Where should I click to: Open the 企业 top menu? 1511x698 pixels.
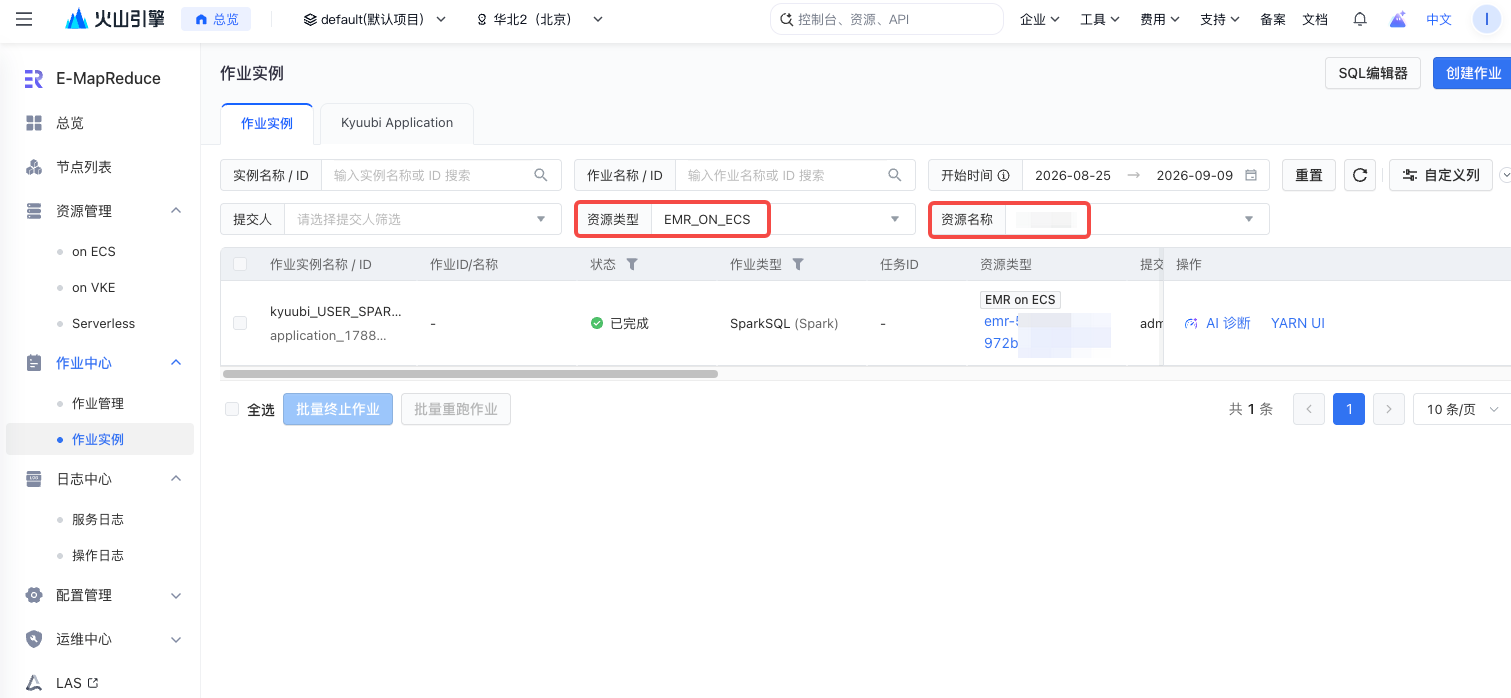[1039, 19]
